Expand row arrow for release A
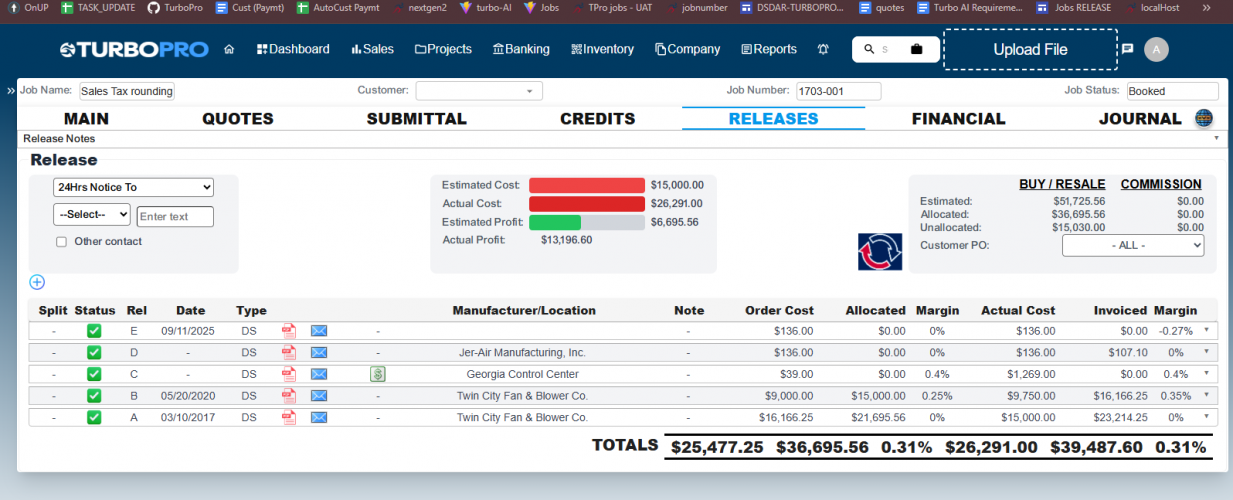Viewport: 1233px width, 500px height. 1205,416
